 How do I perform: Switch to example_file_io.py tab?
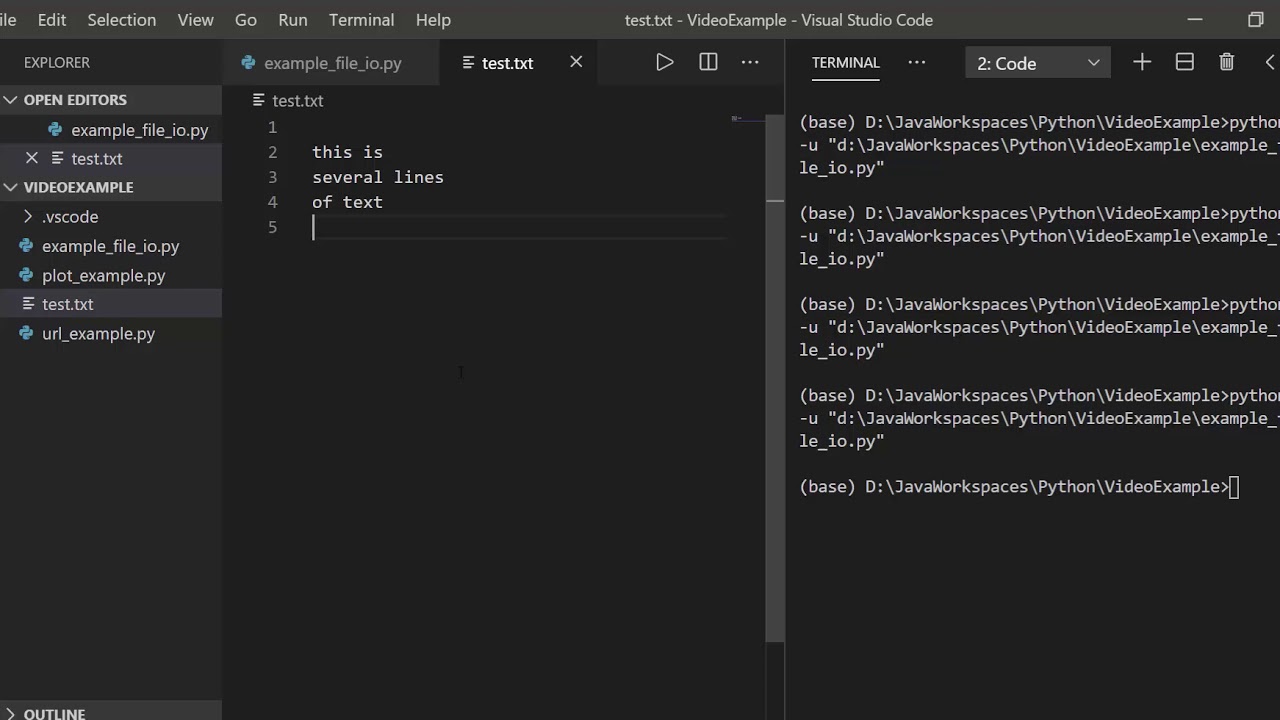[x=332, y=63]
